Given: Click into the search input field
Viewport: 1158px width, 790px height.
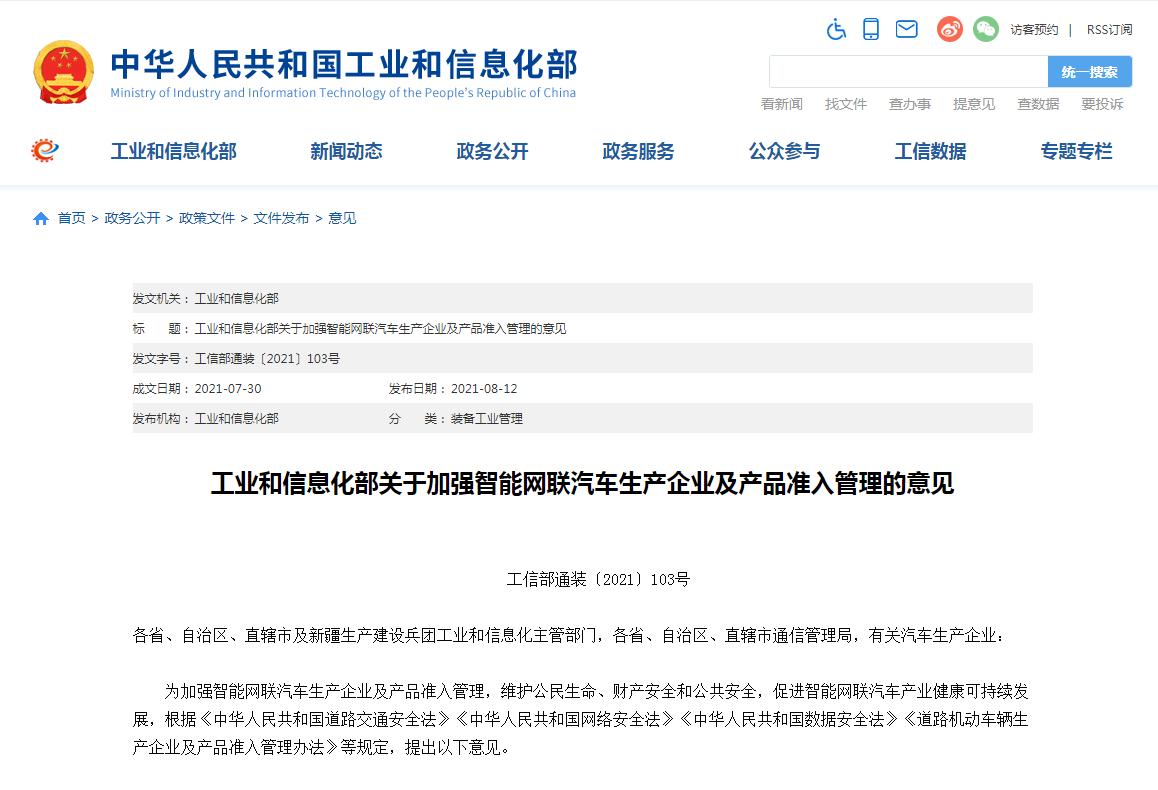Looking at the screenshot, I should coord(908,72).
